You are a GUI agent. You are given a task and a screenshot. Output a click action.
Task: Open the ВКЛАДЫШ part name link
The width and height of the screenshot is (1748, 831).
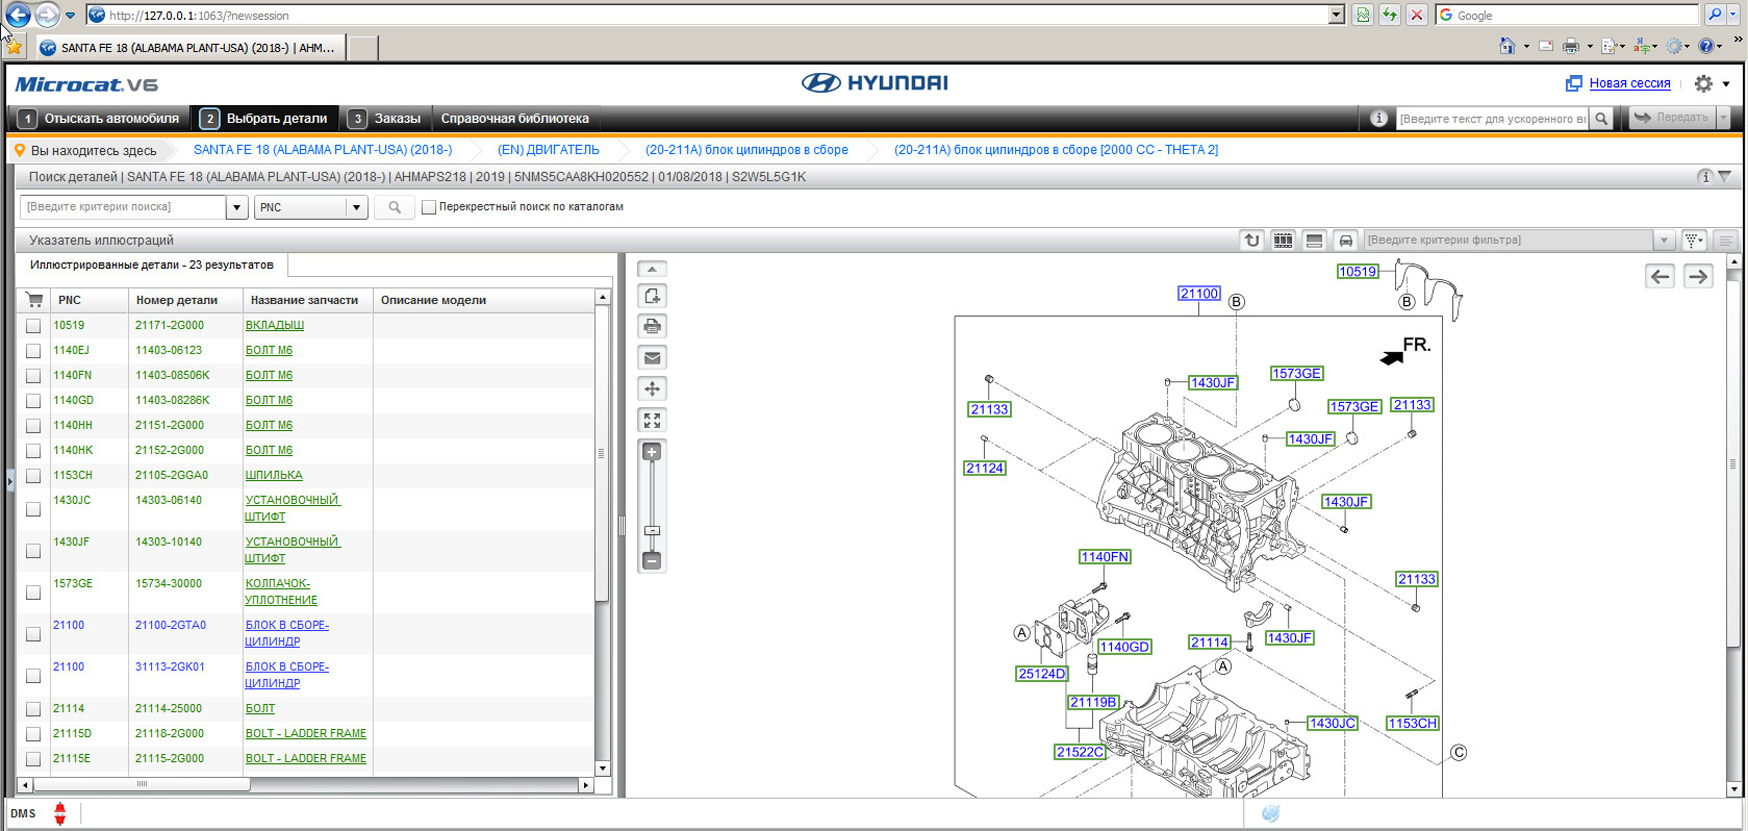click(274, 325)
